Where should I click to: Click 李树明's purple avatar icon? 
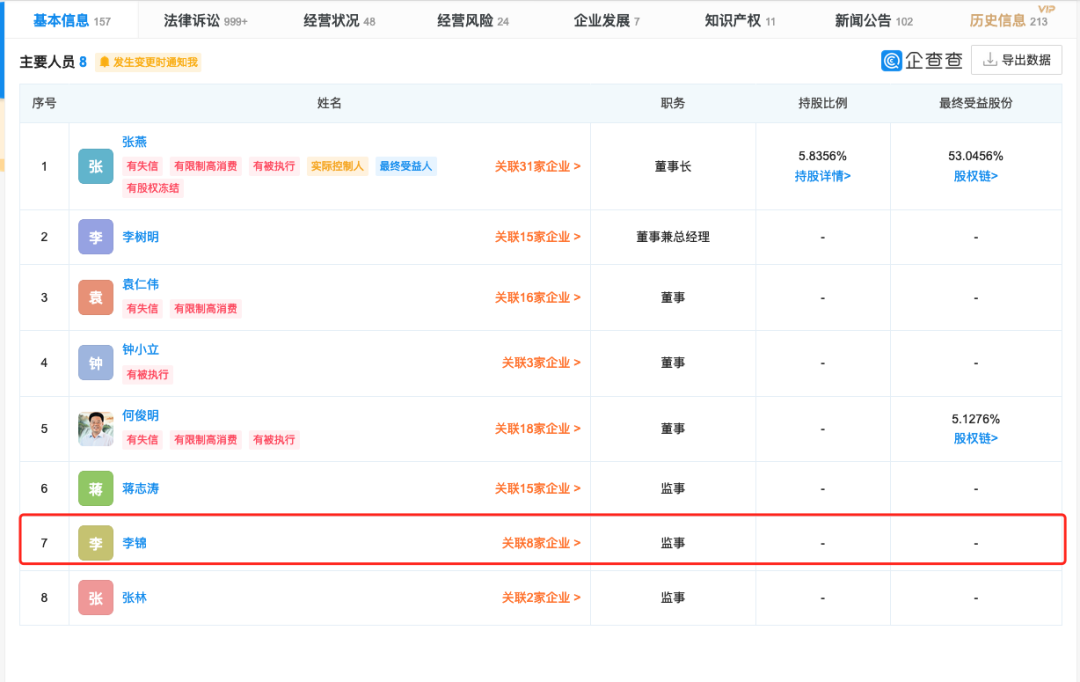(96, 237)
